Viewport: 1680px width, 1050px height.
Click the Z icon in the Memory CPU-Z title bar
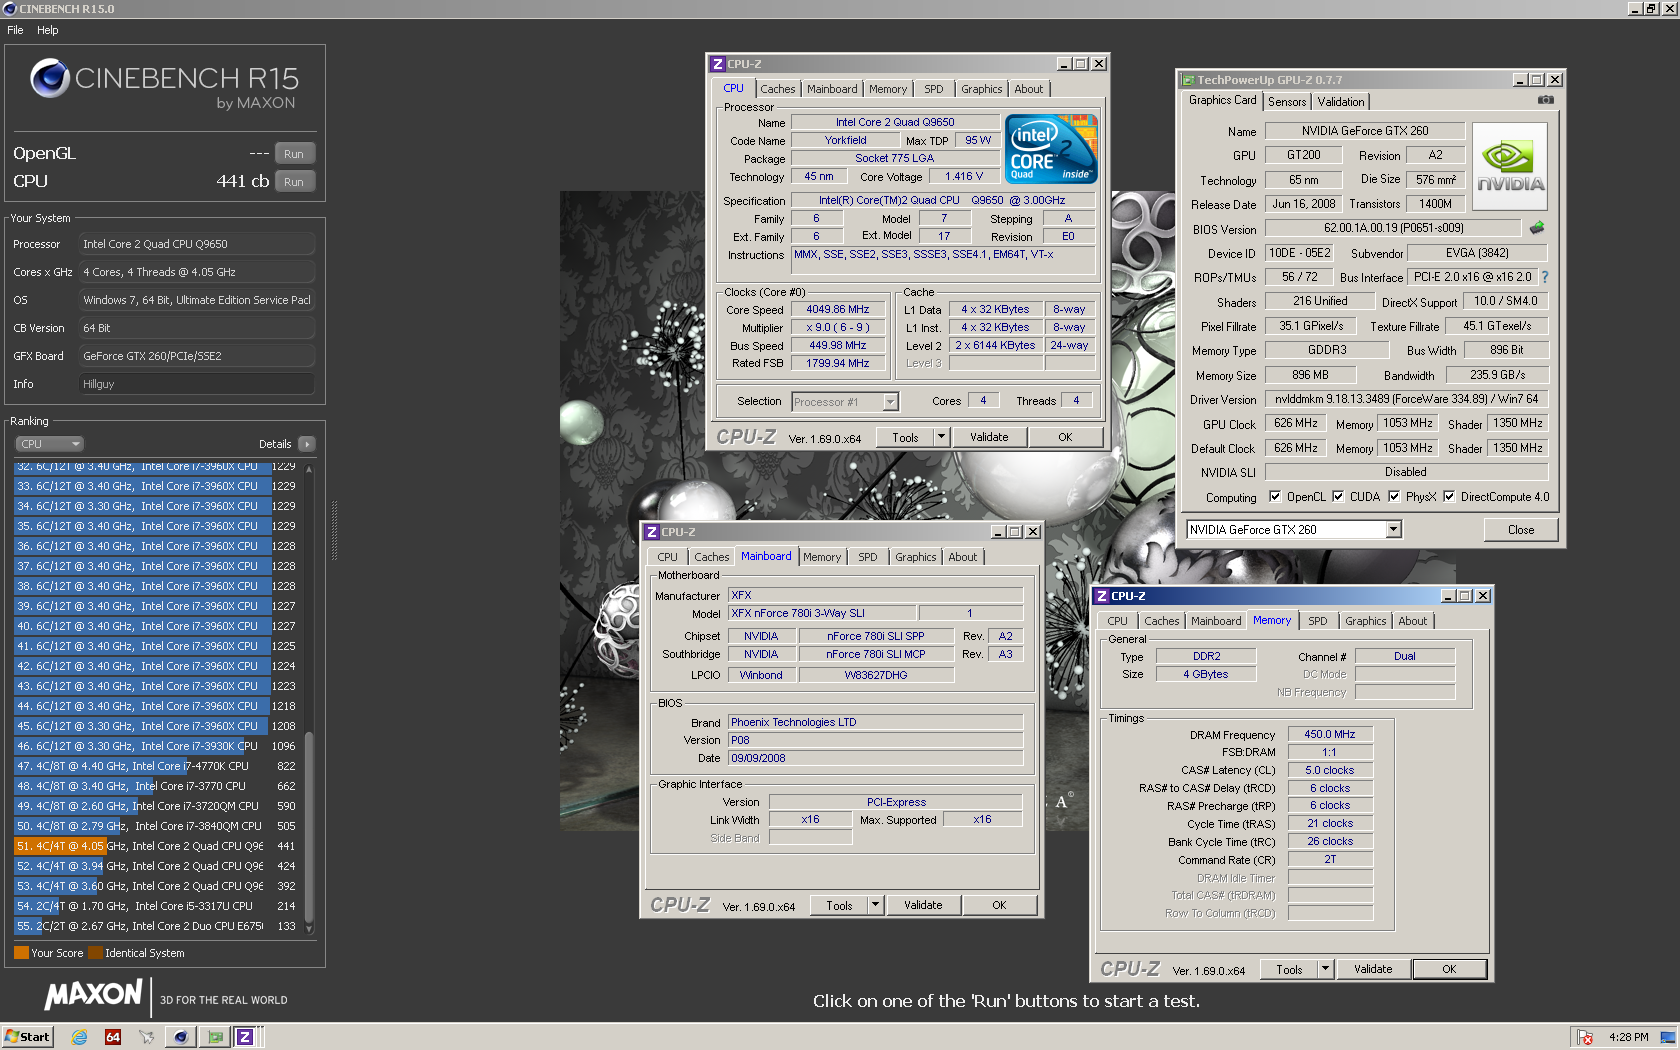coord(1101,596)
